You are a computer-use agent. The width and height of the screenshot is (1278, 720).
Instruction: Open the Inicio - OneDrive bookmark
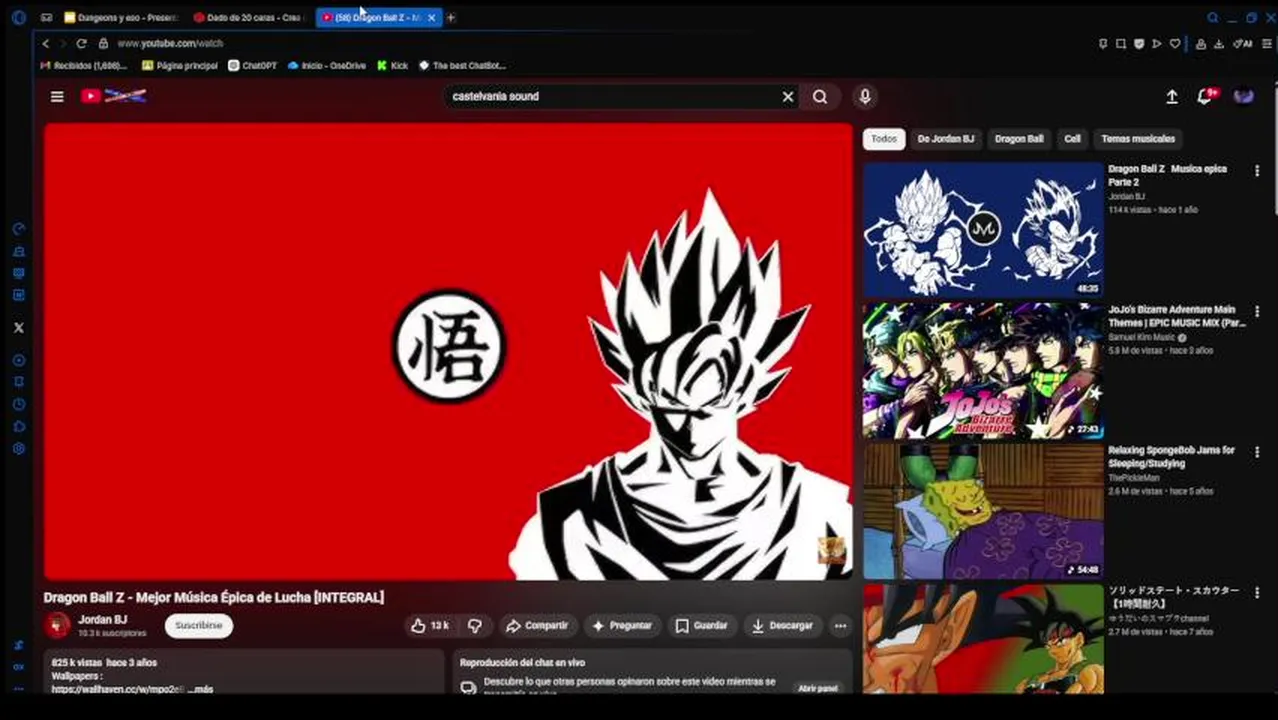(327, 66)
